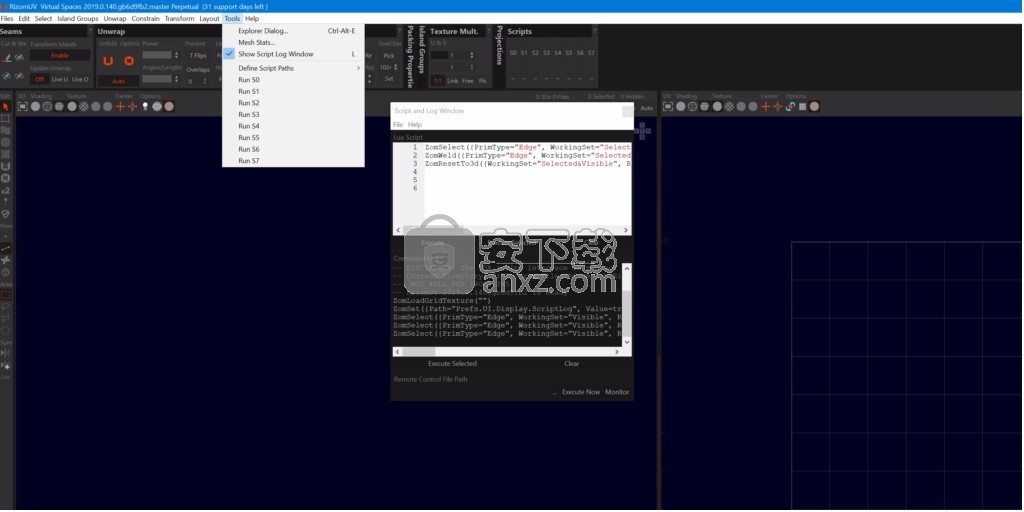
Task: Open the Unwrap menu in menu bar
Action: coord(115,18)
